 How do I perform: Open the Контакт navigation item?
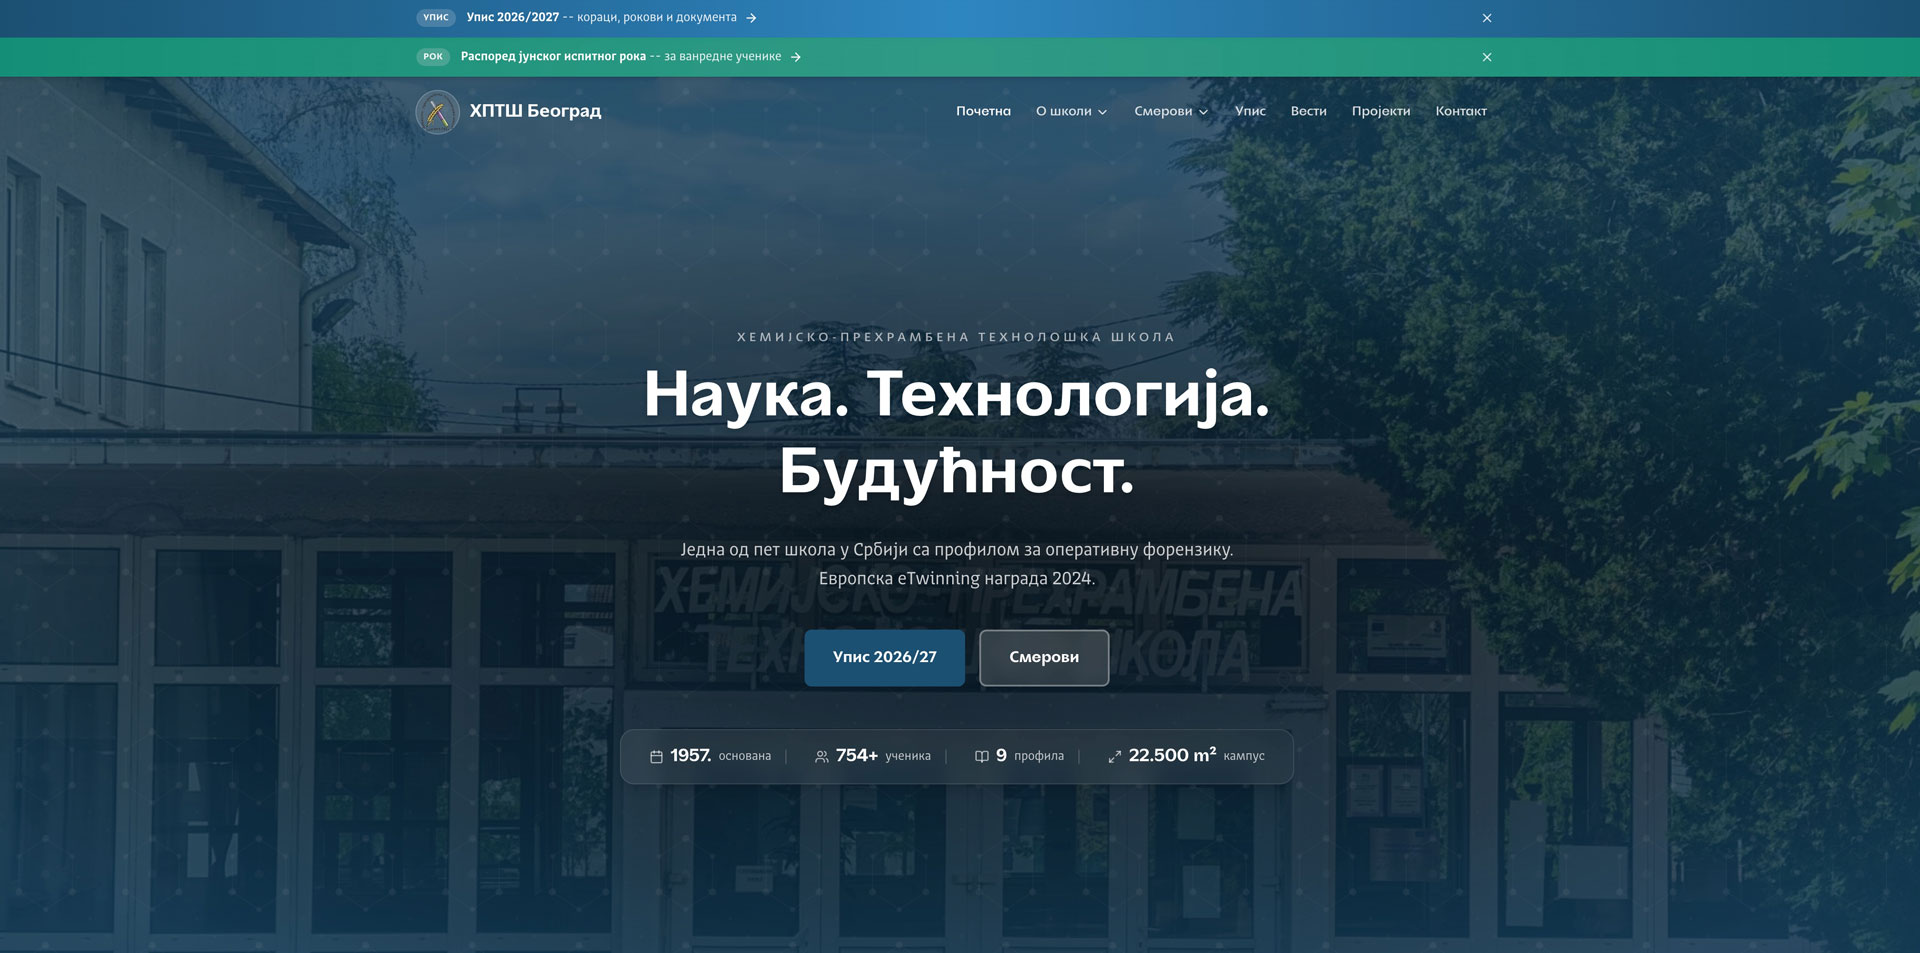click(1461, 111)
